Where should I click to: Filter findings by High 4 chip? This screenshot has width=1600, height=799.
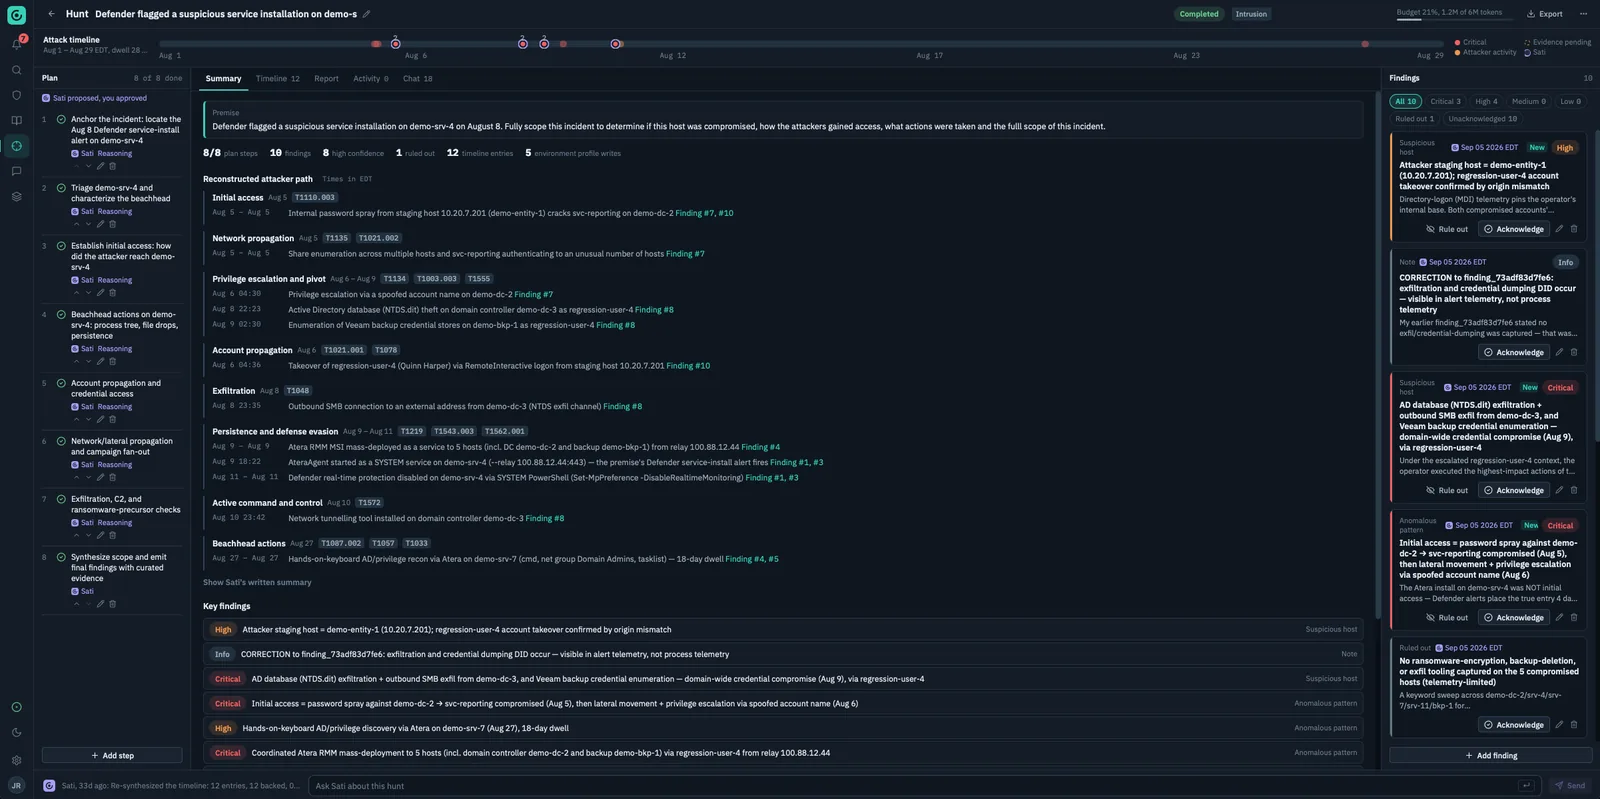pos(1486,101)
